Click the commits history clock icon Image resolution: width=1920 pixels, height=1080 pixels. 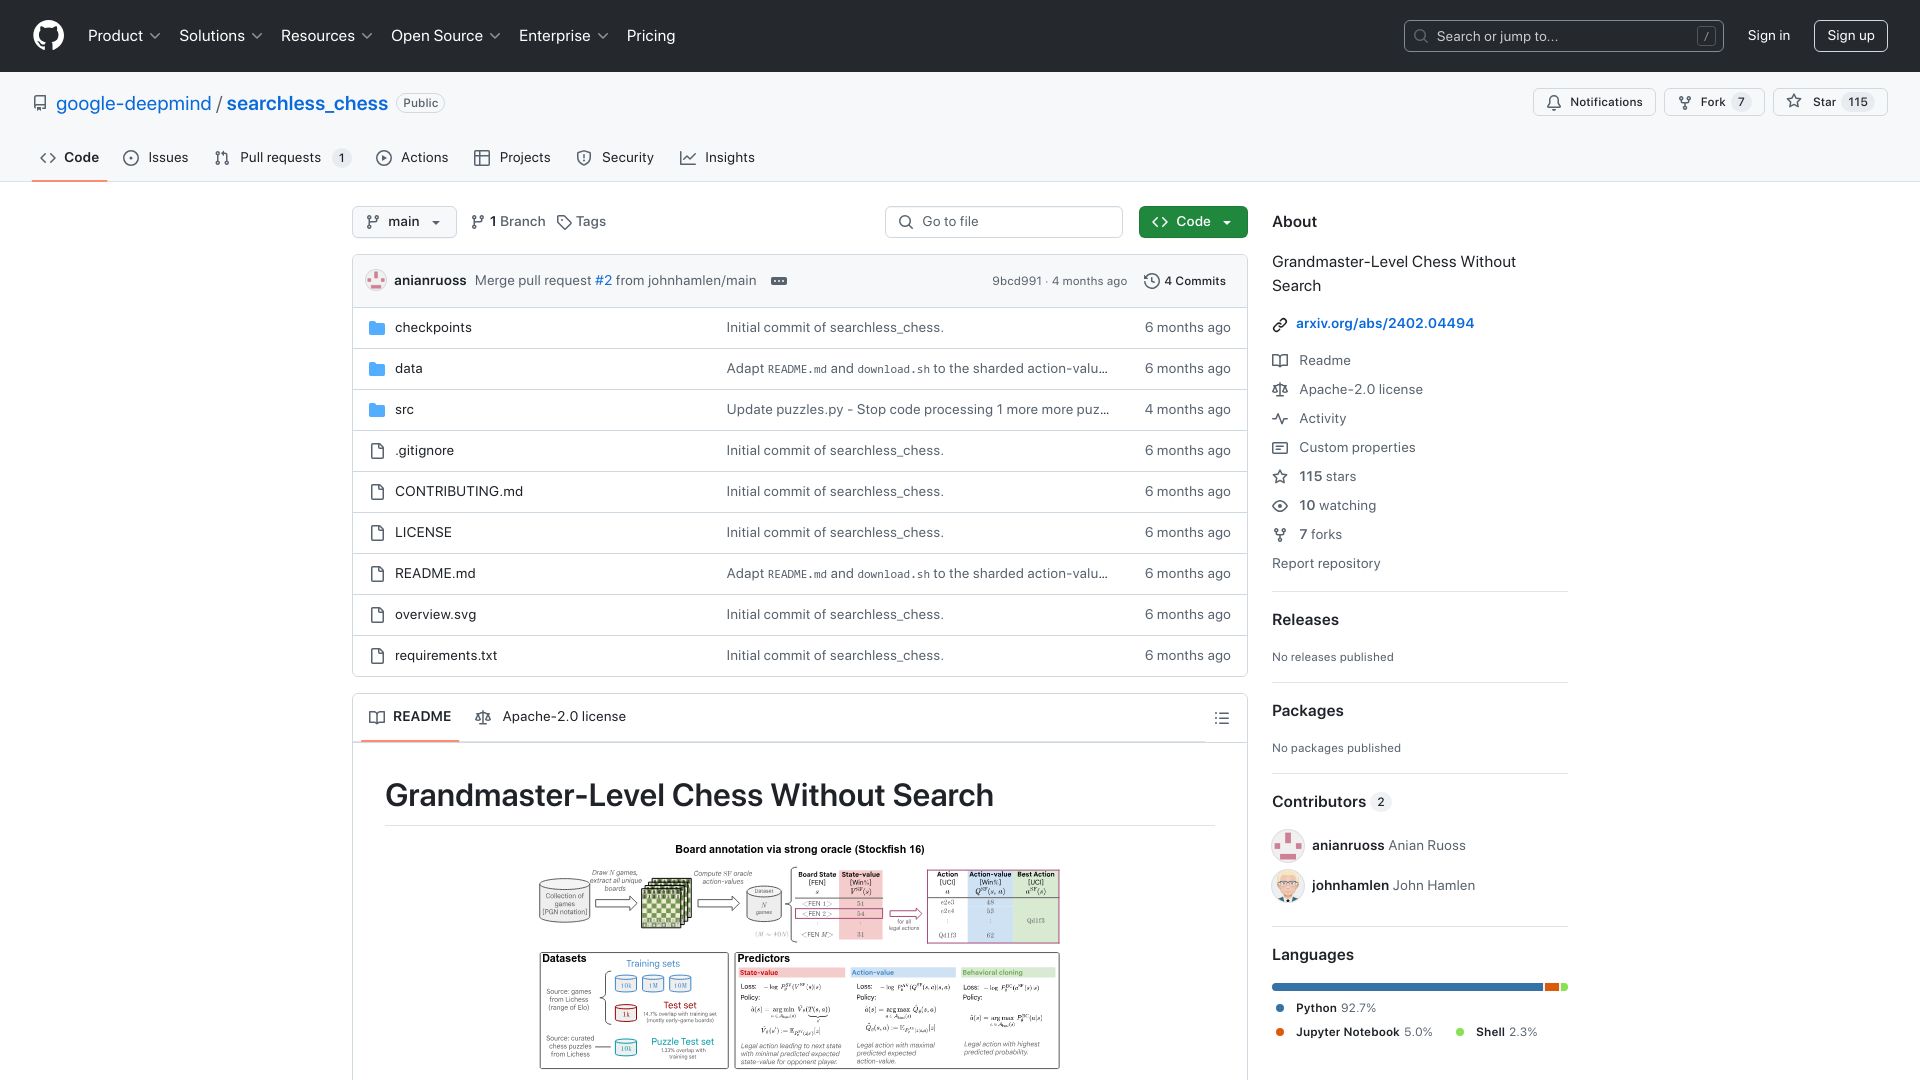pyautogui.click(x=1152, y=281)
